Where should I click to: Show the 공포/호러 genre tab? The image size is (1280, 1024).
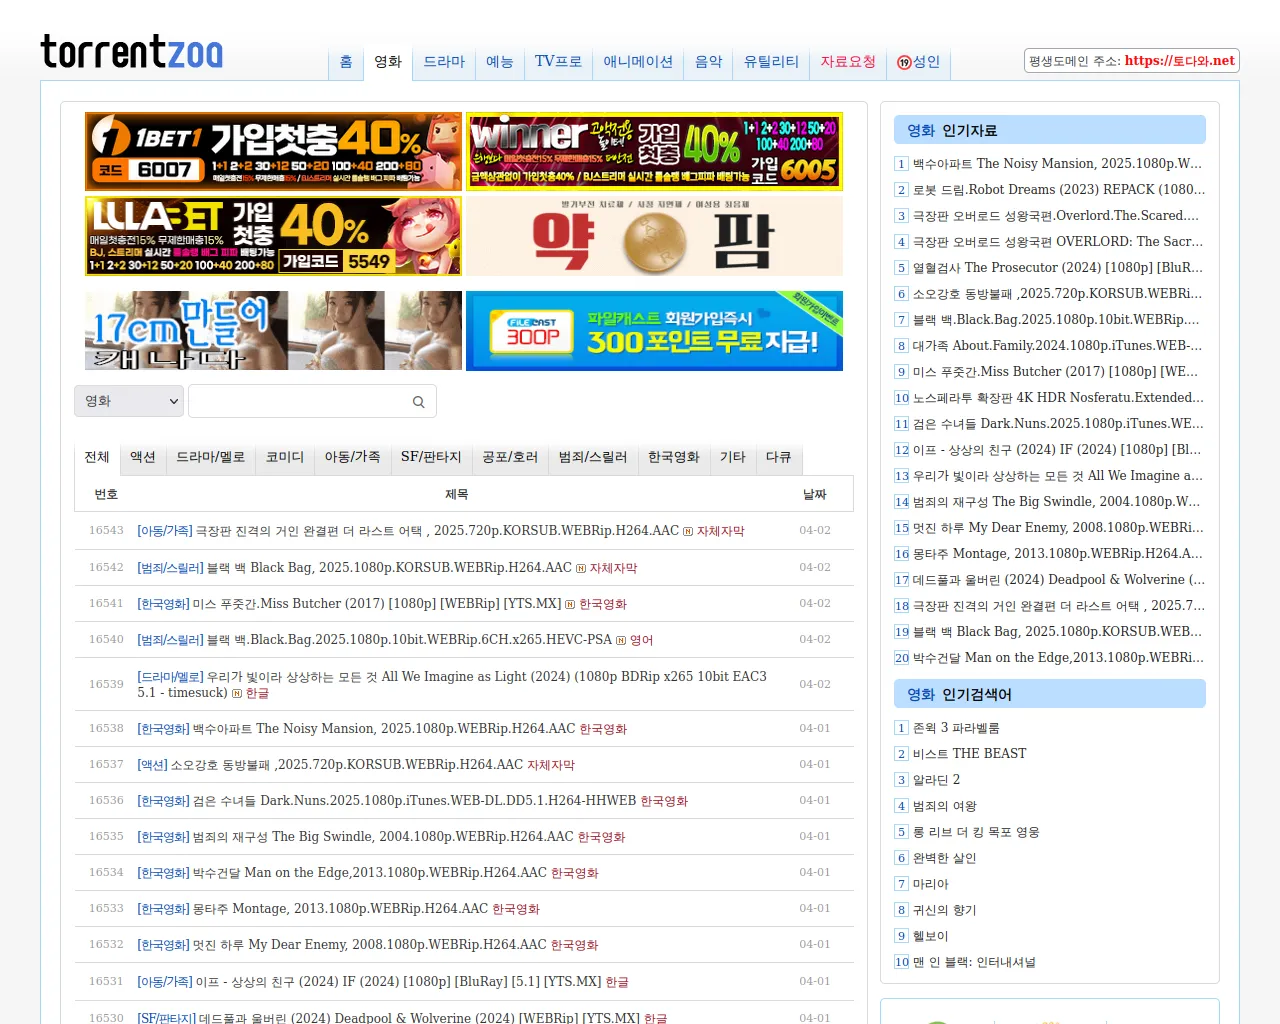[510, 457]
